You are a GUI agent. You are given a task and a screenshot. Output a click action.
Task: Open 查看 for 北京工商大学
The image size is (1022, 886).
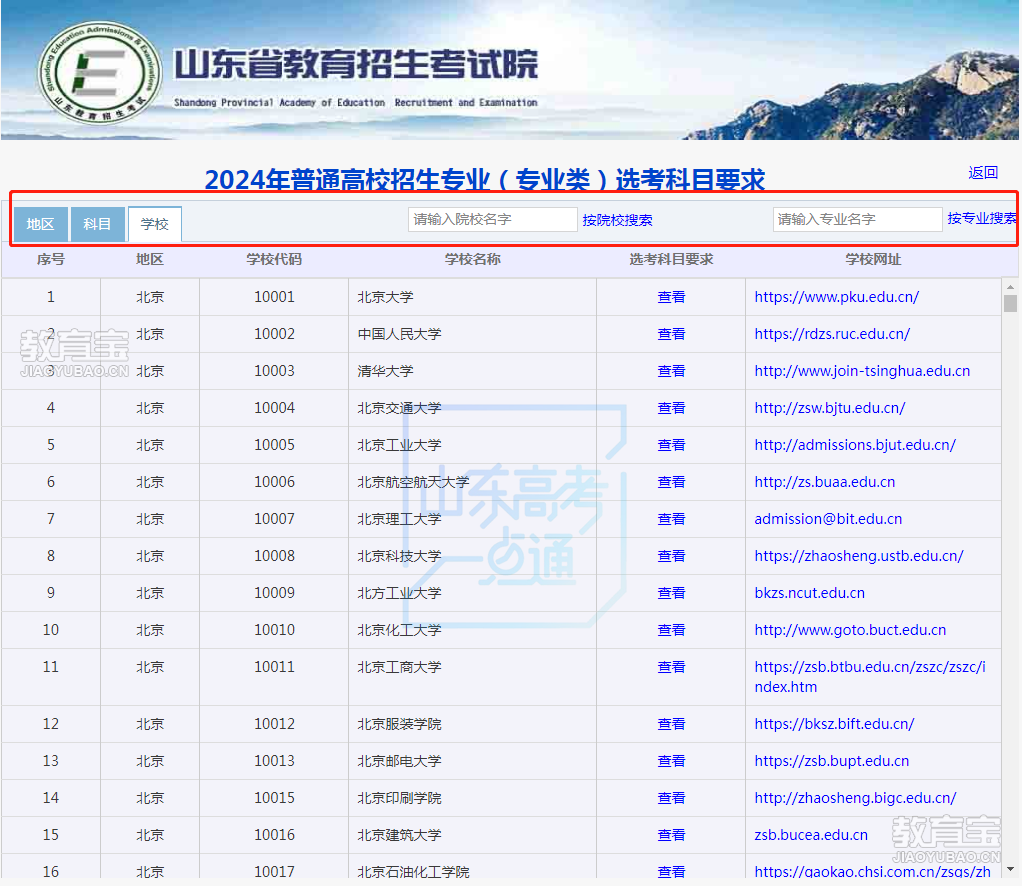(671, 667)
